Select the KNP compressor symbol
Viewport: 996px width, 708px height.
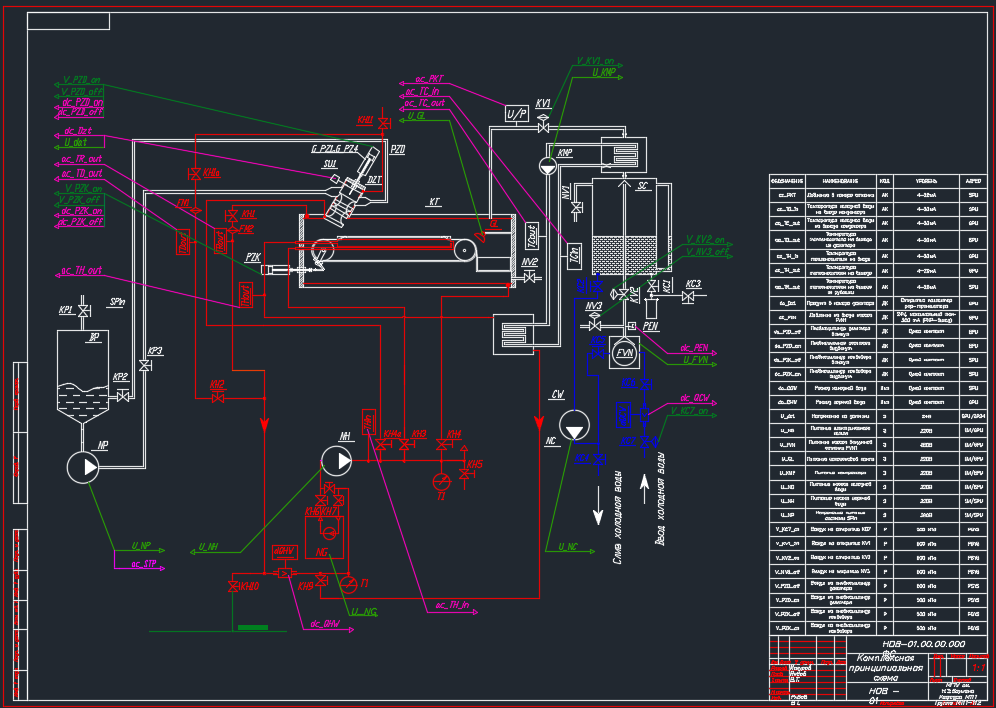coord(549,166)
